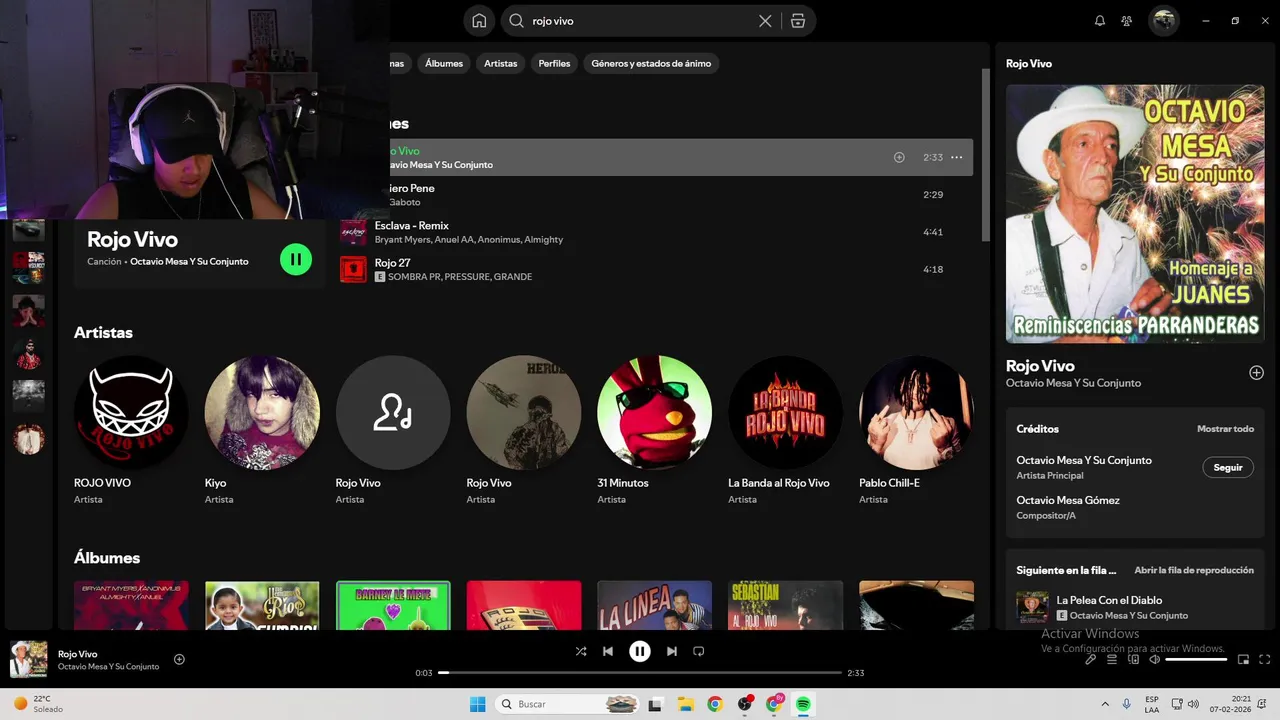Play the Esclava - Remix song row
The height and width of the screenshot is (720, 1280).
[x=656, y=232]
